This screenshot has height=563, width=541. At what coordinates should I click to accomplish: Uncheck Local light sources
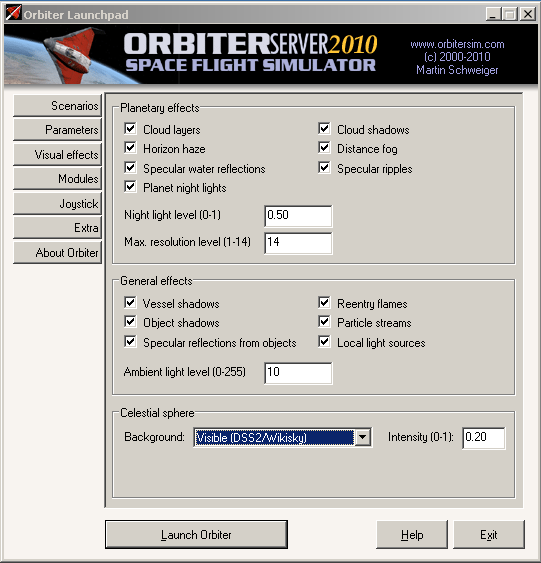[324, 342]
